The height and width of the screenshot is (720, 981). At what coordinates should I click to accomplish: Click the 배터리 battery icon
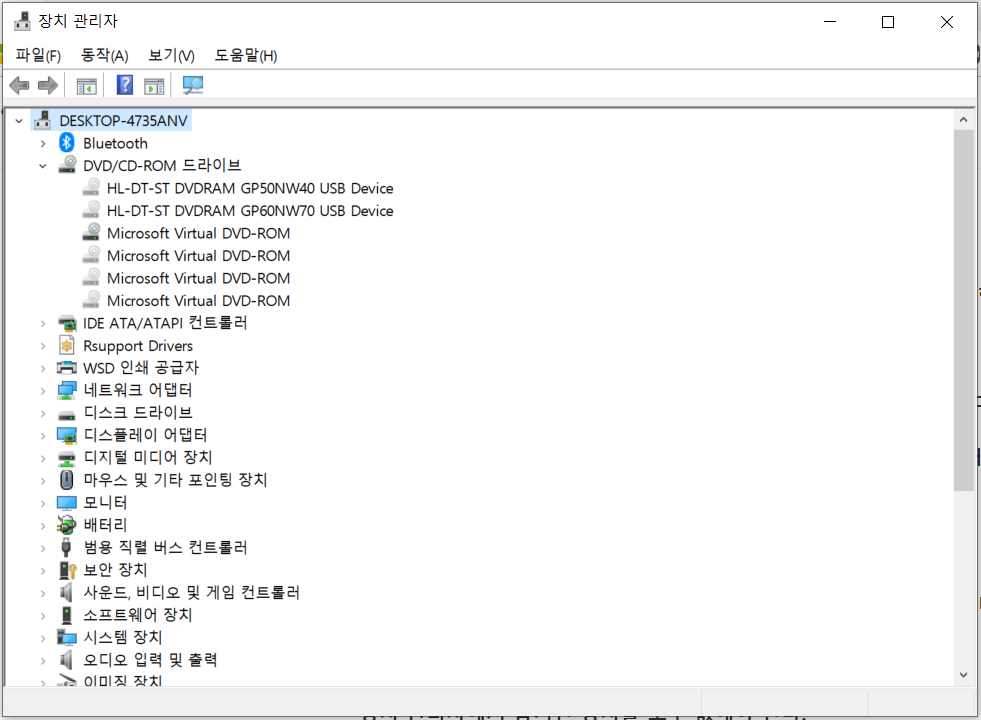point(67,525)
